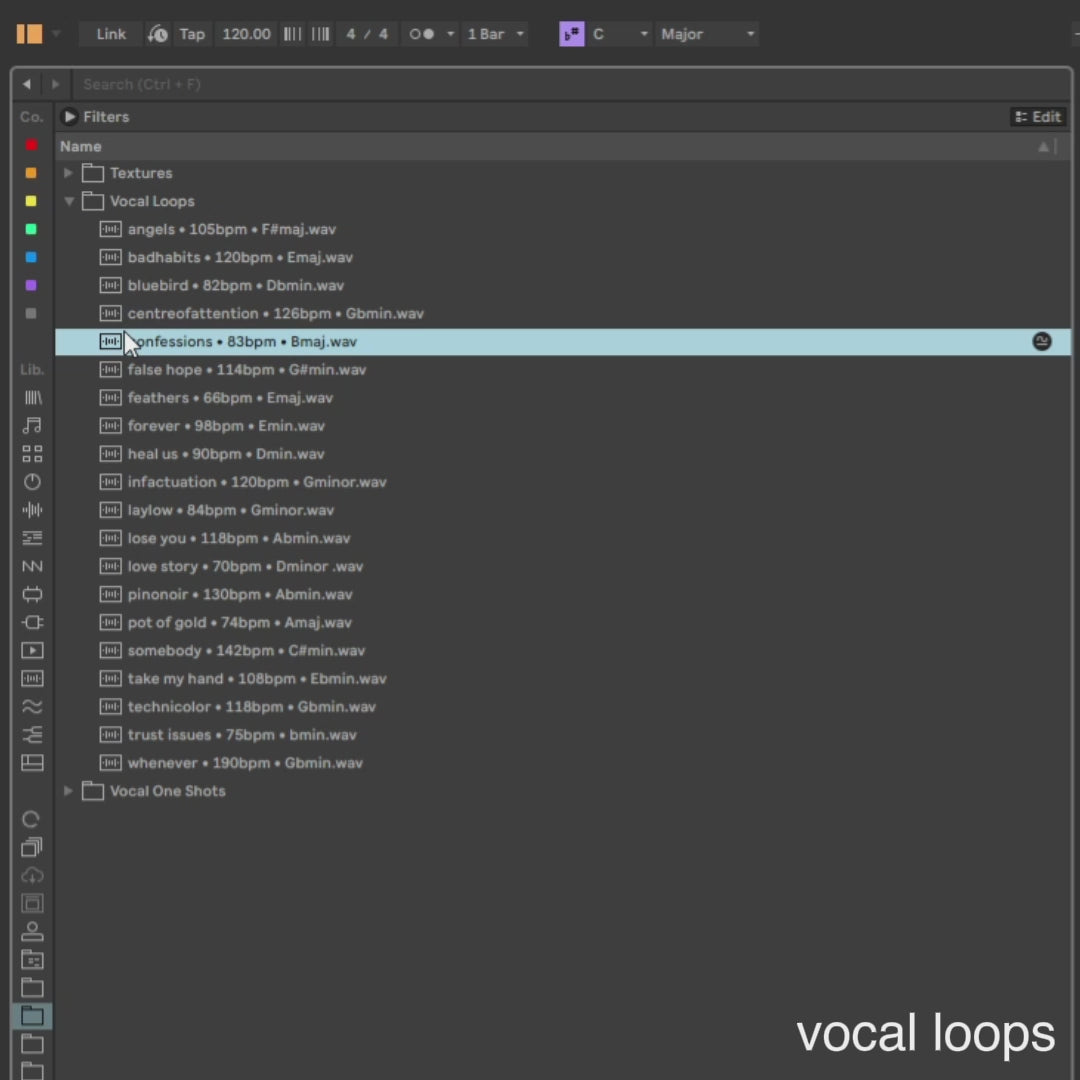Open the Major scale name dropdown
The width and height of the screenshot is (1080, 1080).
point(706,34)
